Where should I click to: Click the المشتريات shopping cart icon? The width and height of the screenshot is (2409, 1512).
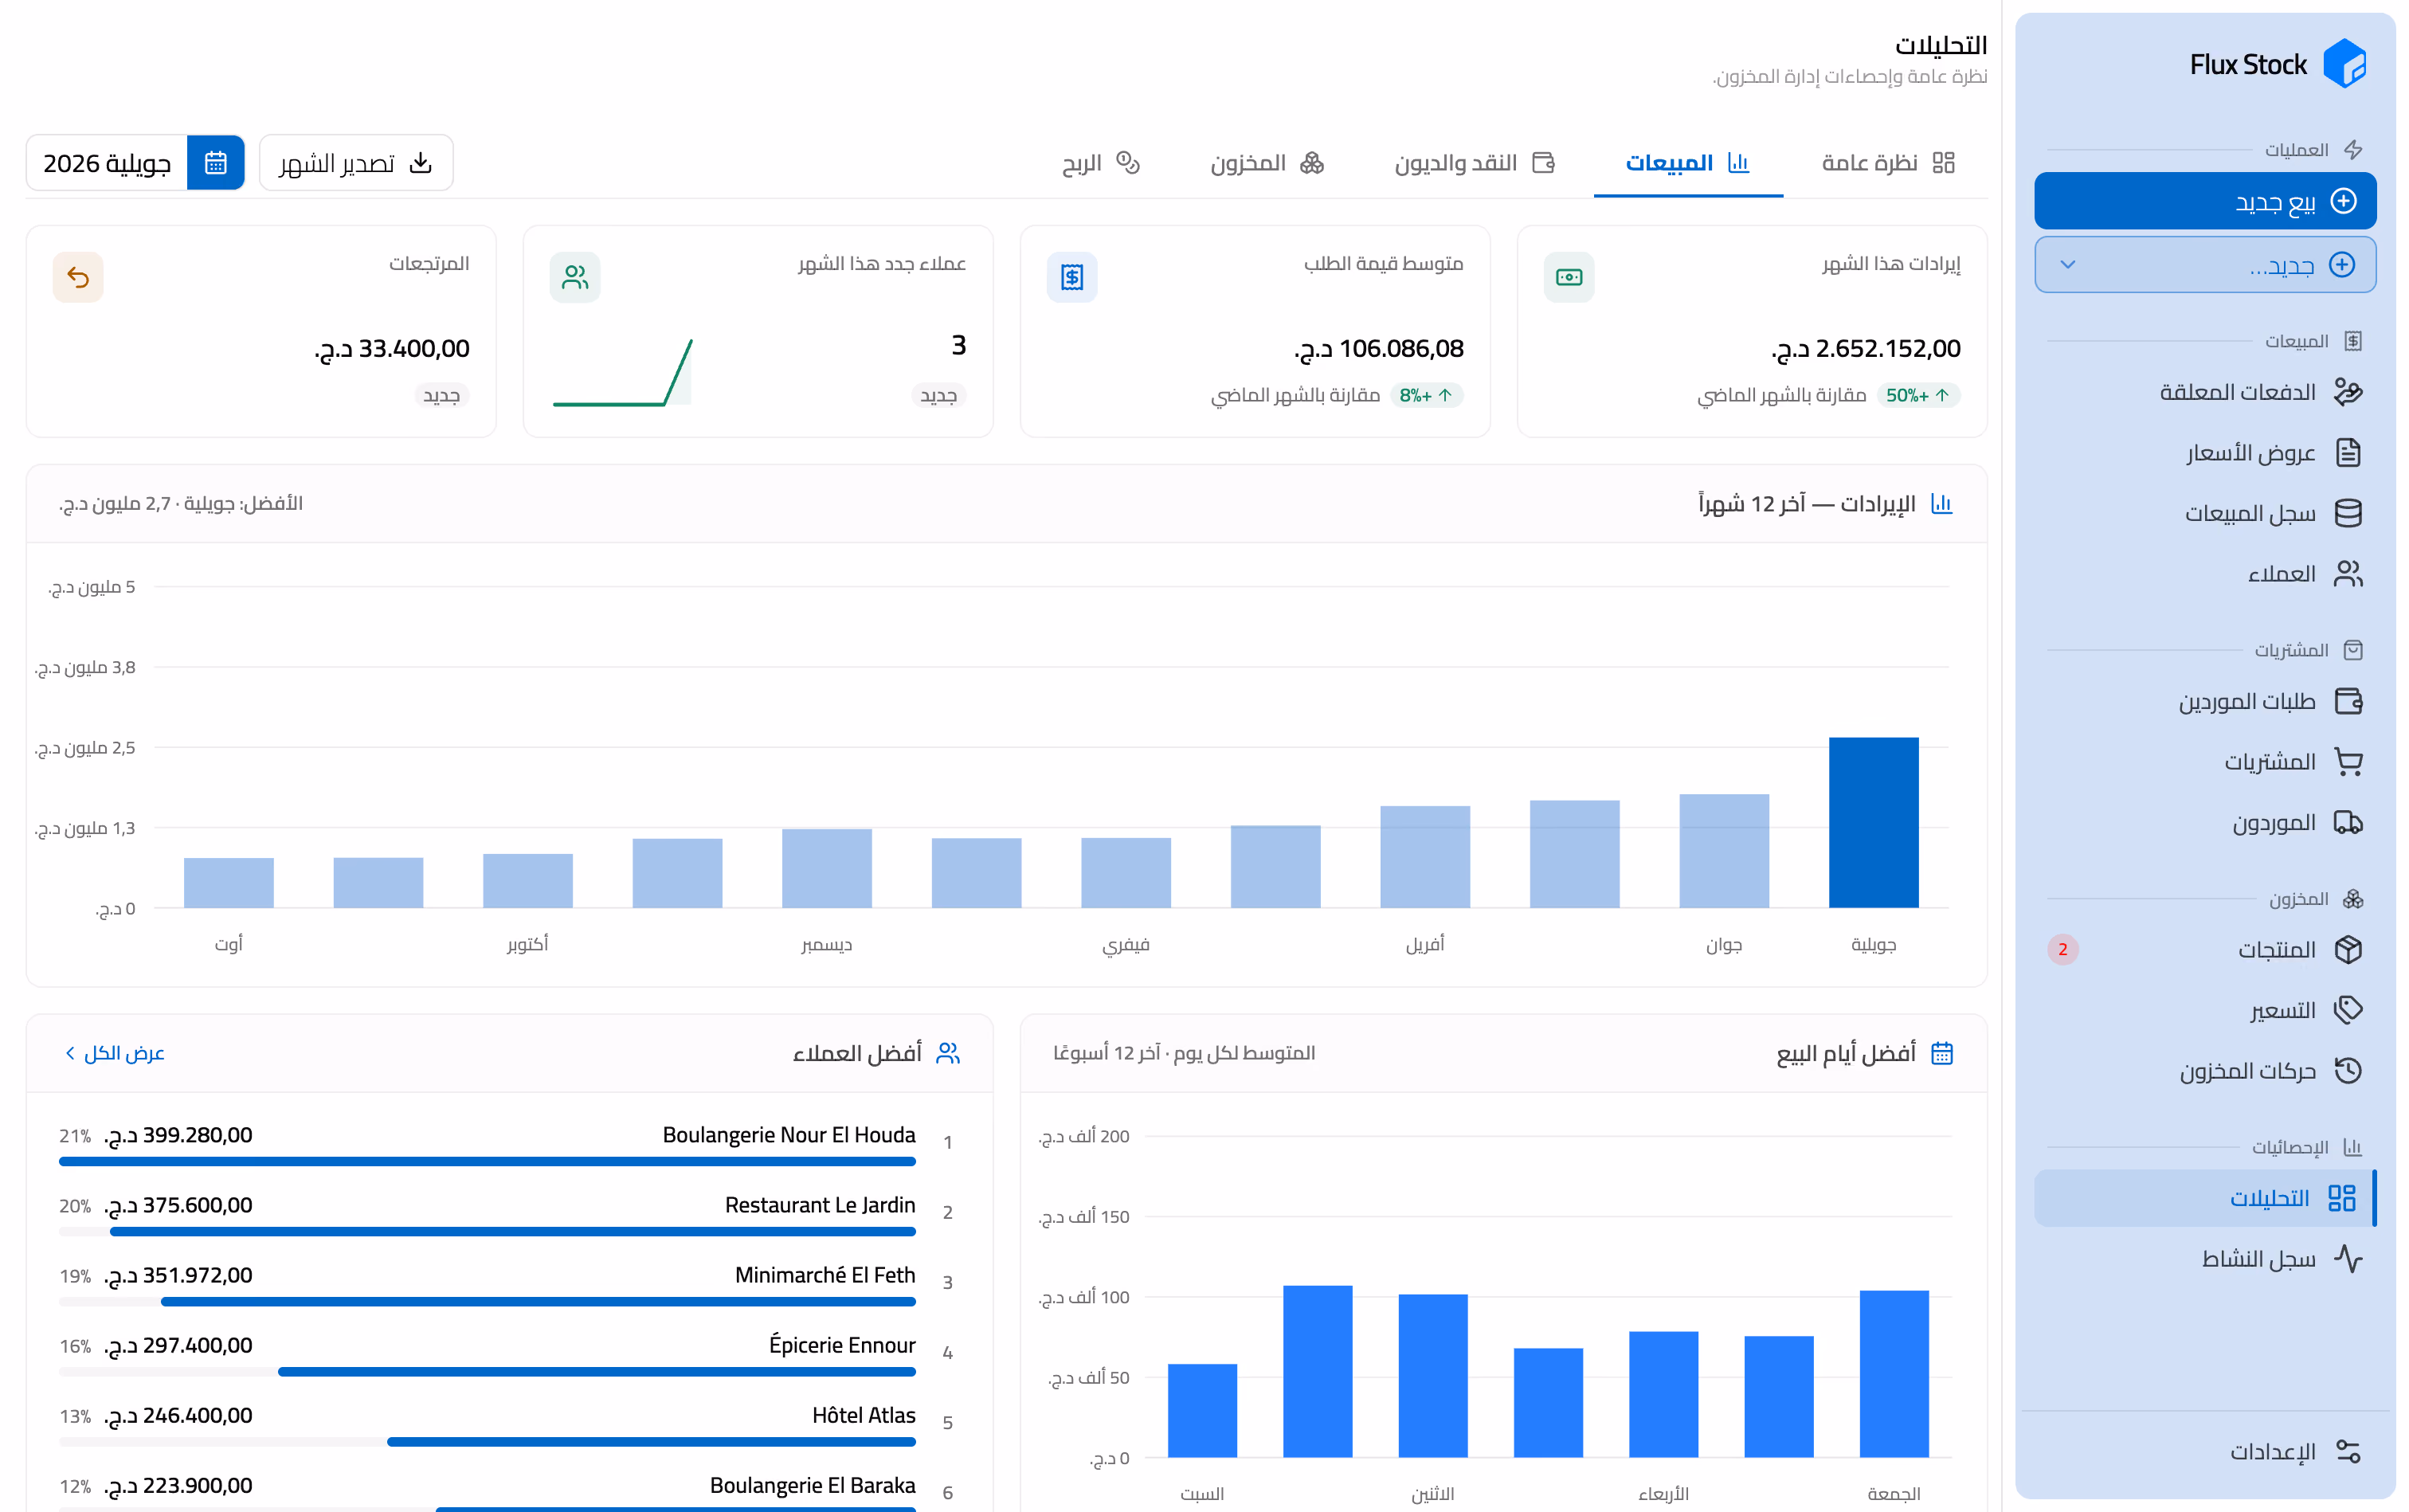pyautogui.click(x=2347, y=762)
